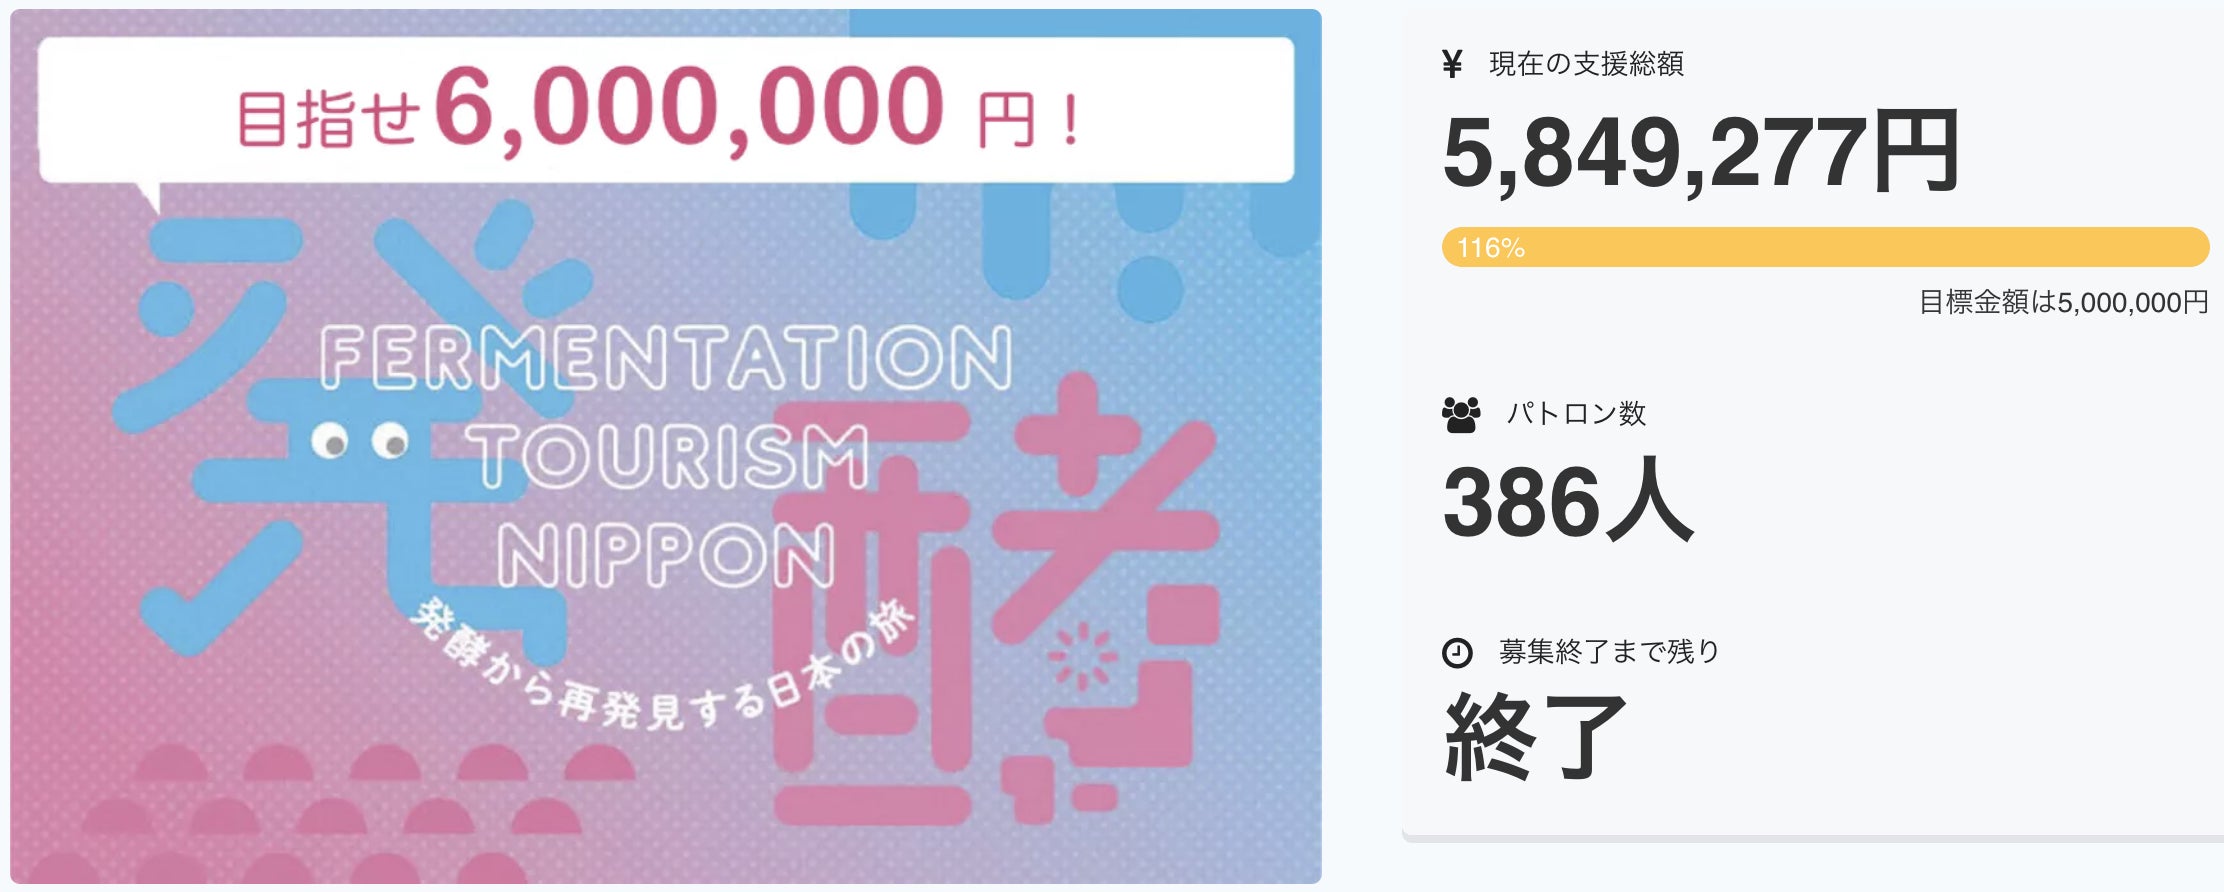Click the pink sunburst sparkle in the banner
Image resolution: width=2224 pixels, height=892 pixels.
click(x=1082, y=656)
